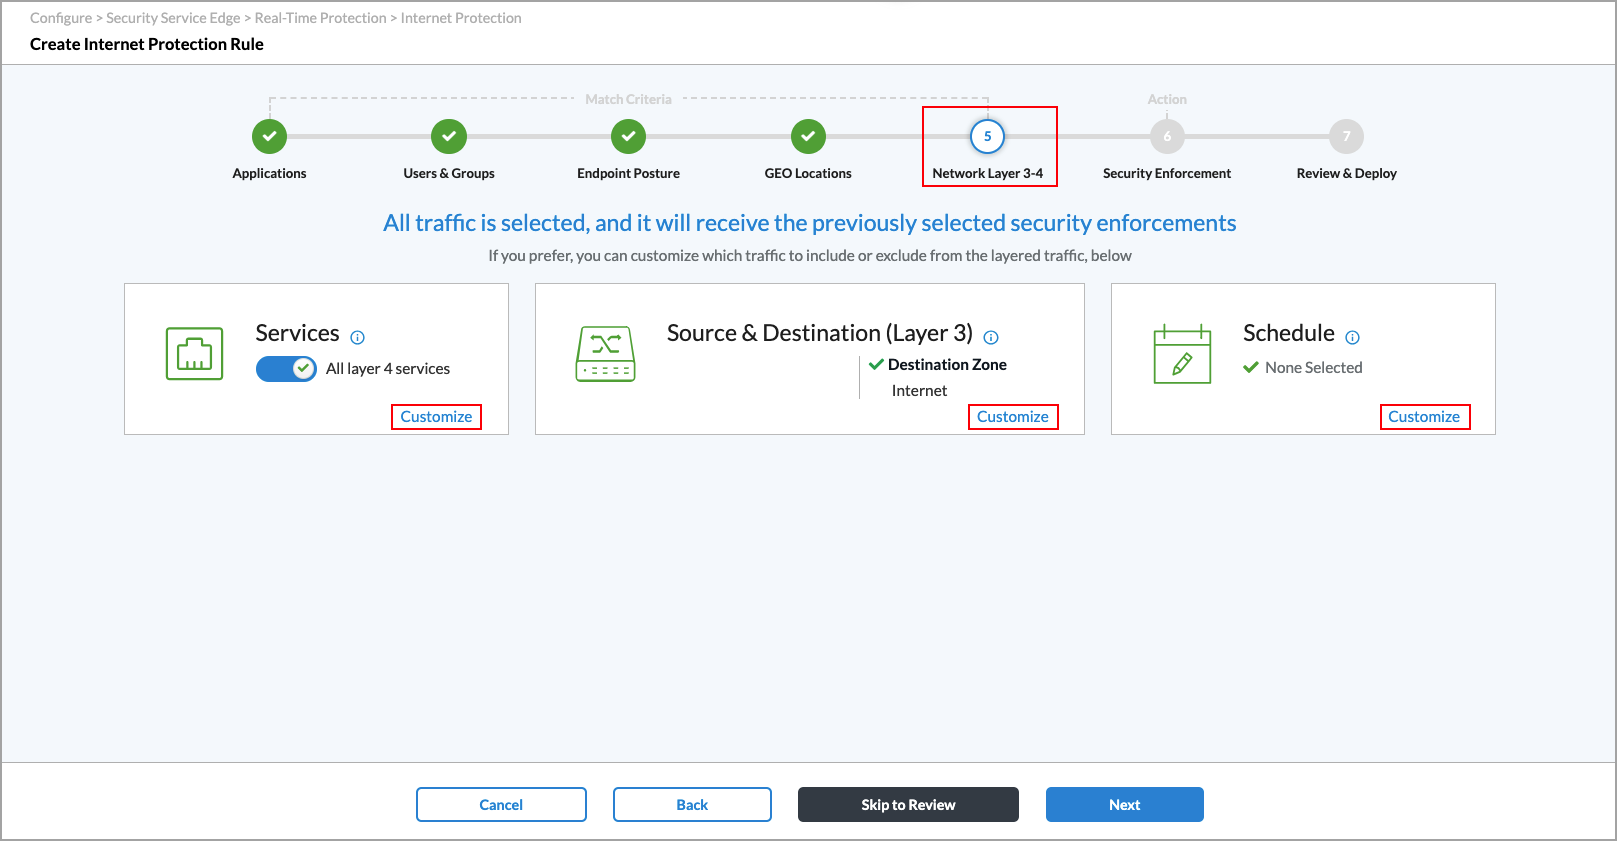This screenshot has width=1617, height=841.
Task: Customize the Schedule card
Action: coord(1425,417)
